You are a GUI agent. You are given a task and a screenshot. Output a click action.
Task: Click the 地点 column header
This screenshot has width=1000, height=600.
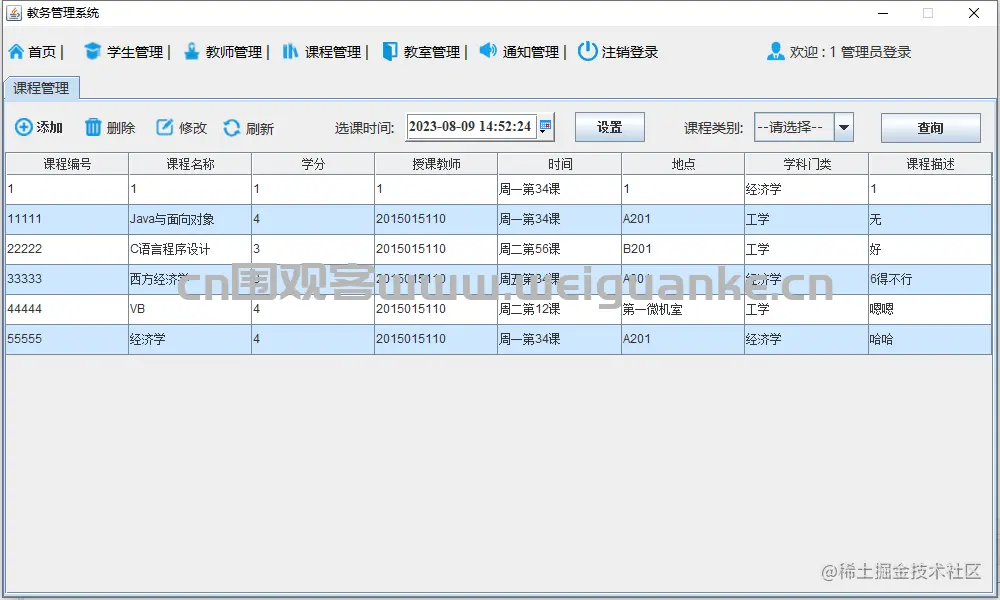click(x=683, y=164)
